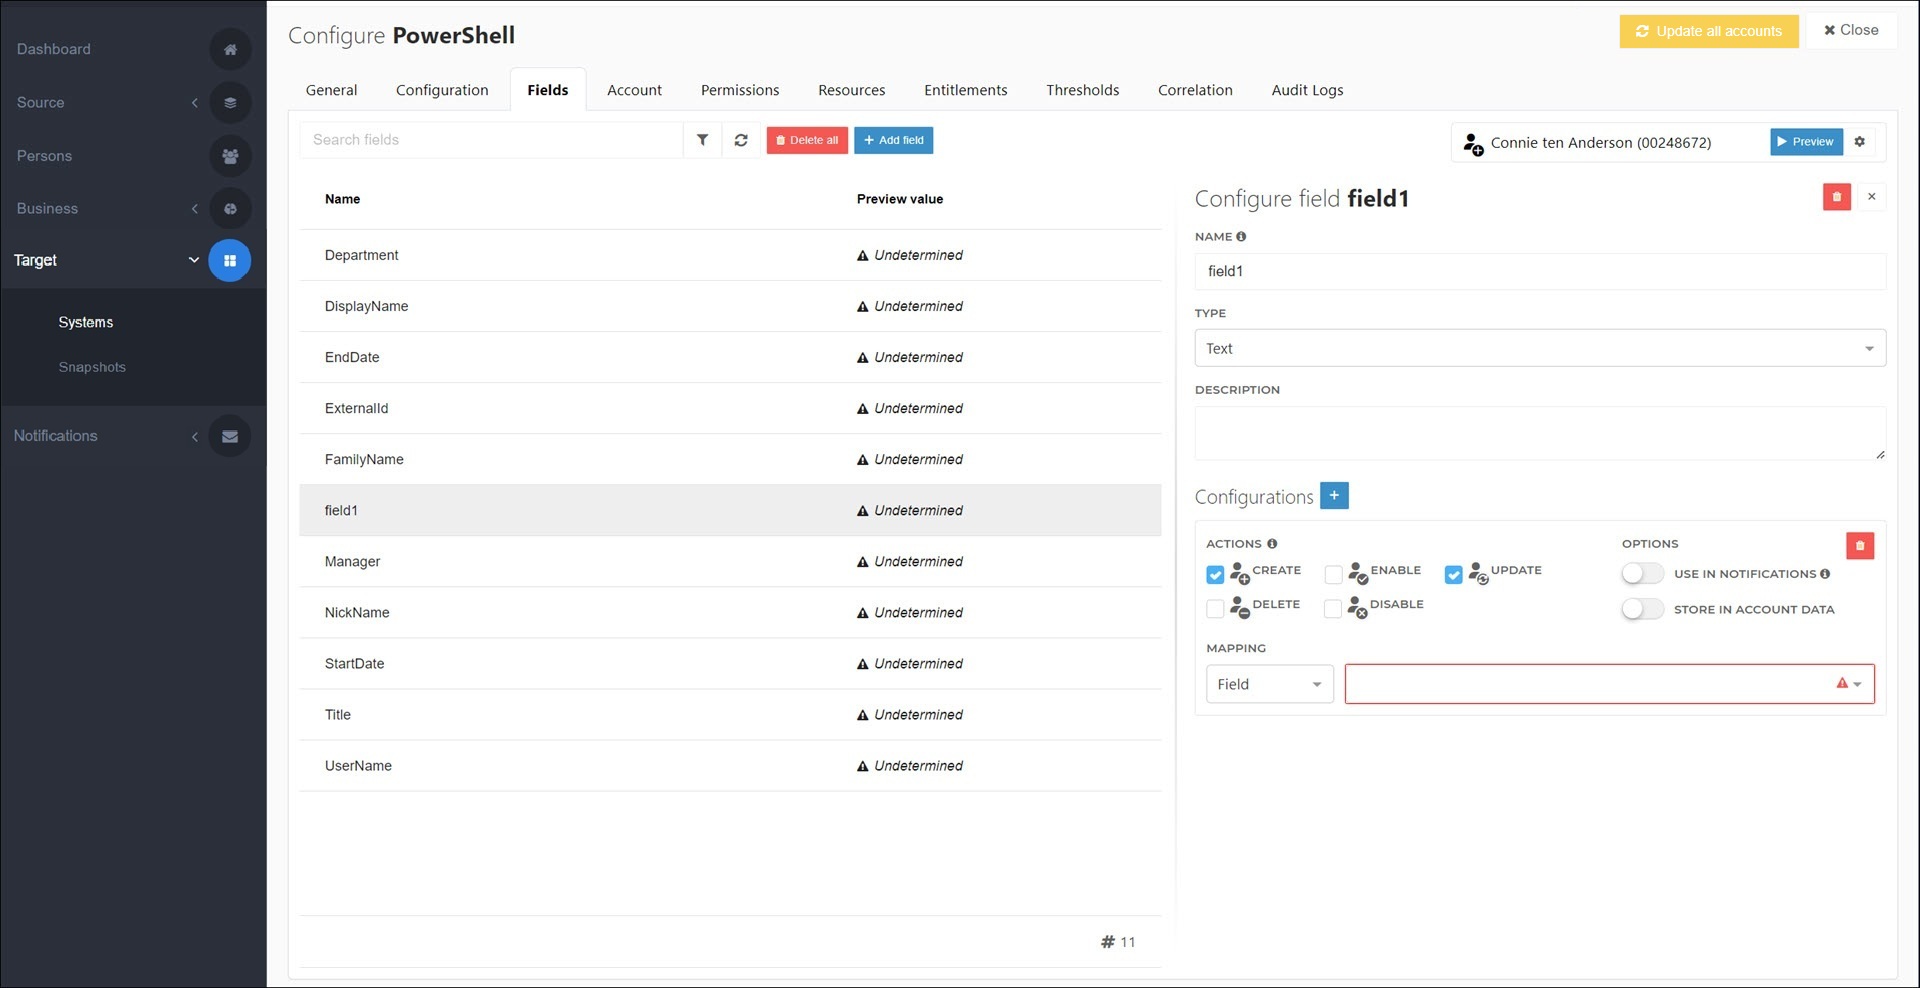
Task: Add a new configuration with plus
Action: [x=1334, y=495]
